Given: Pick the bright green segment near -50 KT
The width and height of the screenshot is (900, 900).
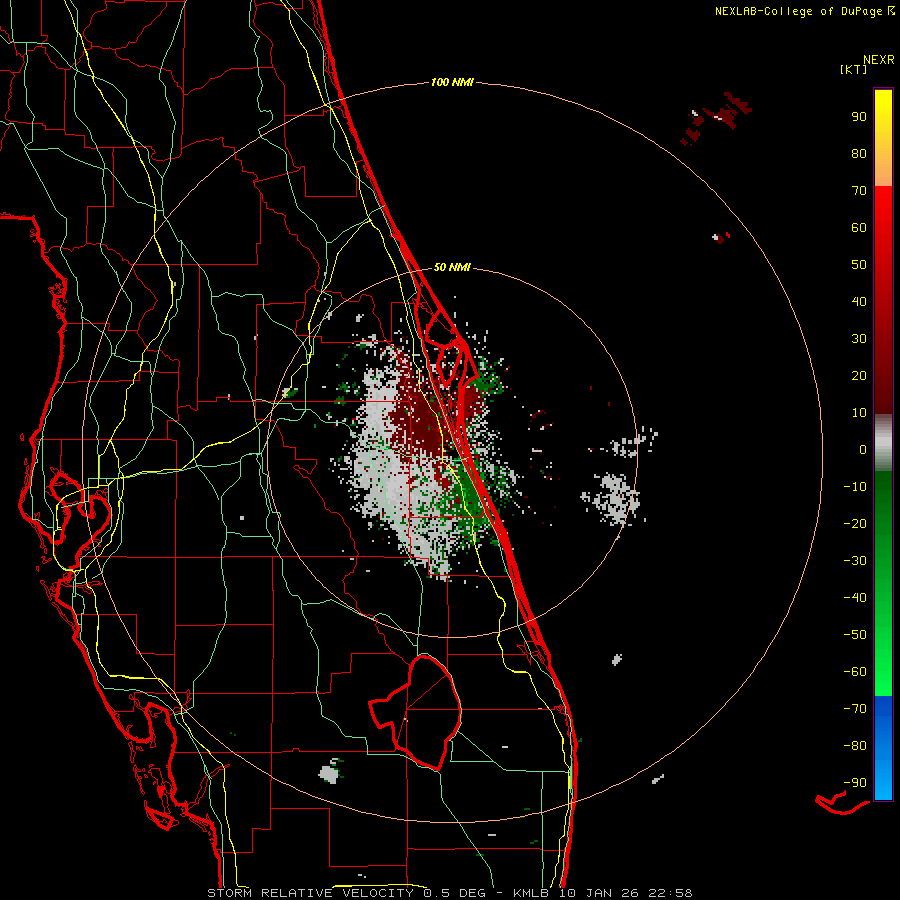Looking at the screenshot, I should tap(883, 635).
